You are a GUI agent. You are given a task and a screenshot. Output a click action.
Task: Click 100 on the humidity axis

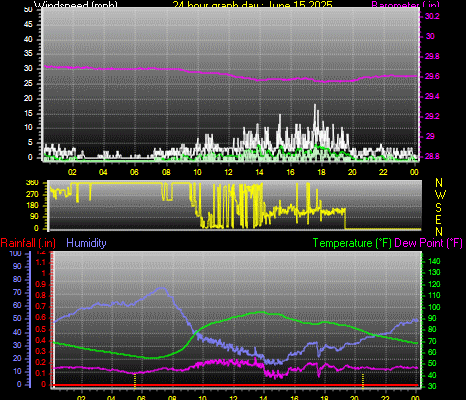coord(16,254)
